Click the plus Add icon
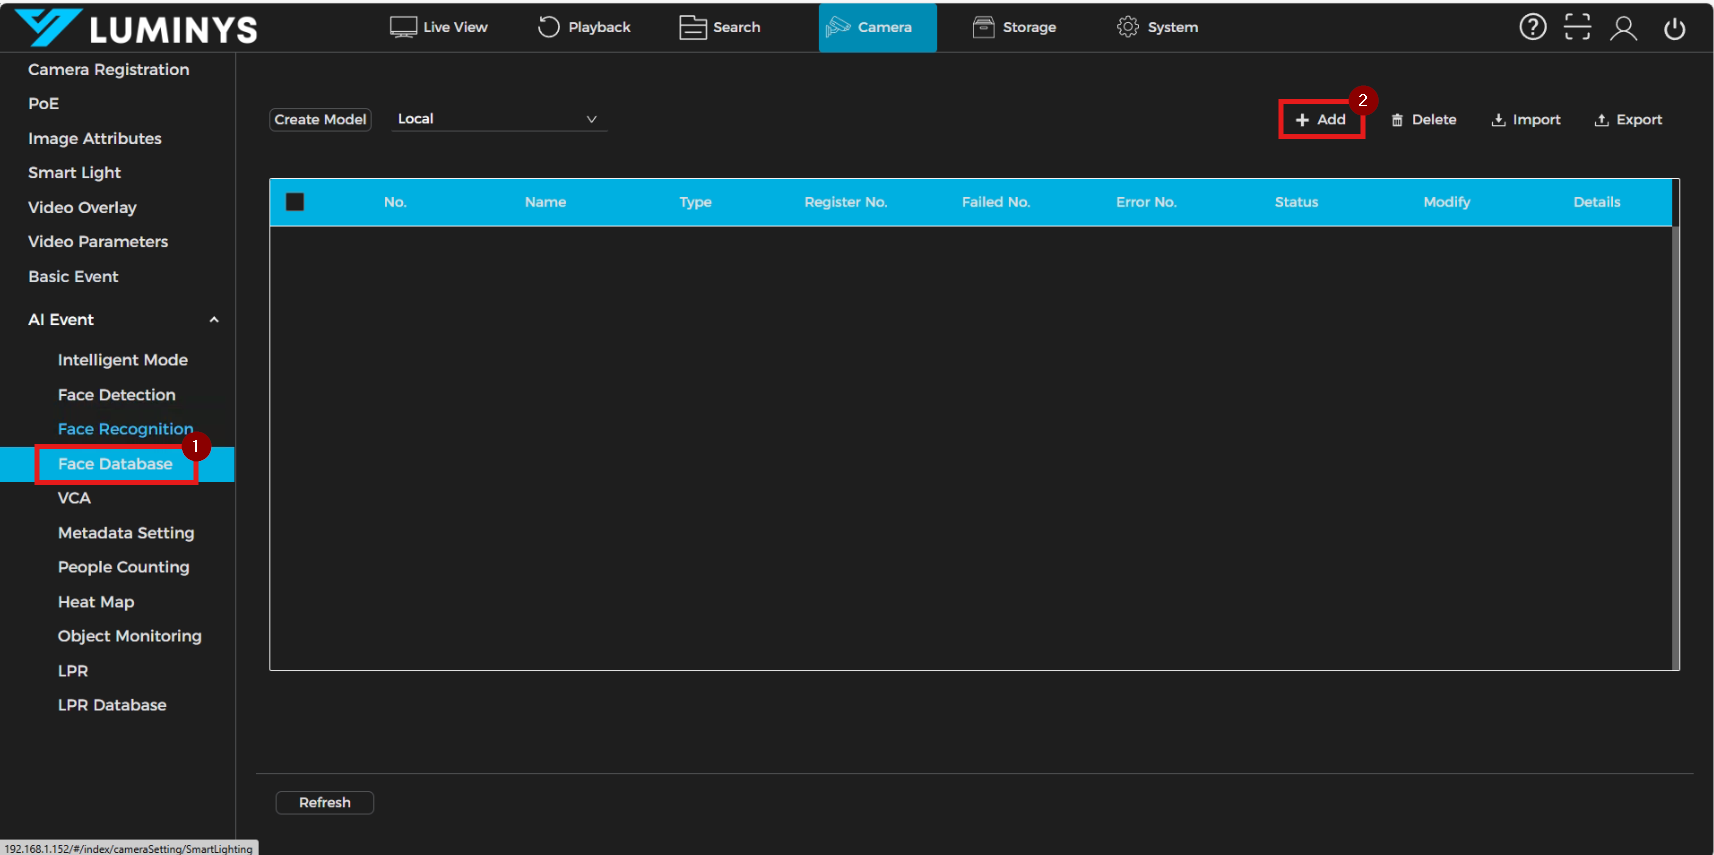 [1302, 120]
